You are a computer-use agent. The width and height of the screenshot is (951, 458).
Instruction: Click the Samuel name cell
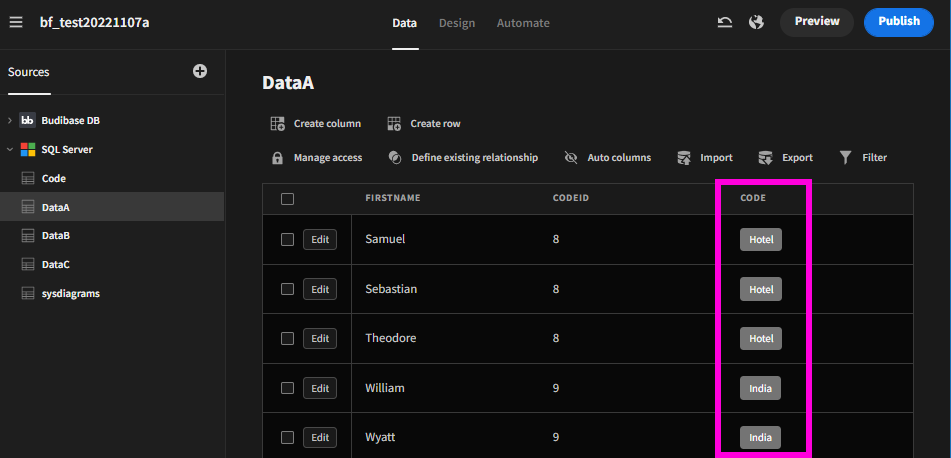tap(385, 240)
